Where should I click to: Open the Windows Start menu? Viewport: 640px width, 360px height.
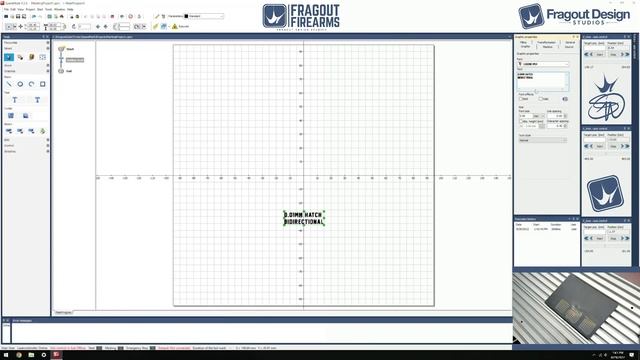[6, 355]
